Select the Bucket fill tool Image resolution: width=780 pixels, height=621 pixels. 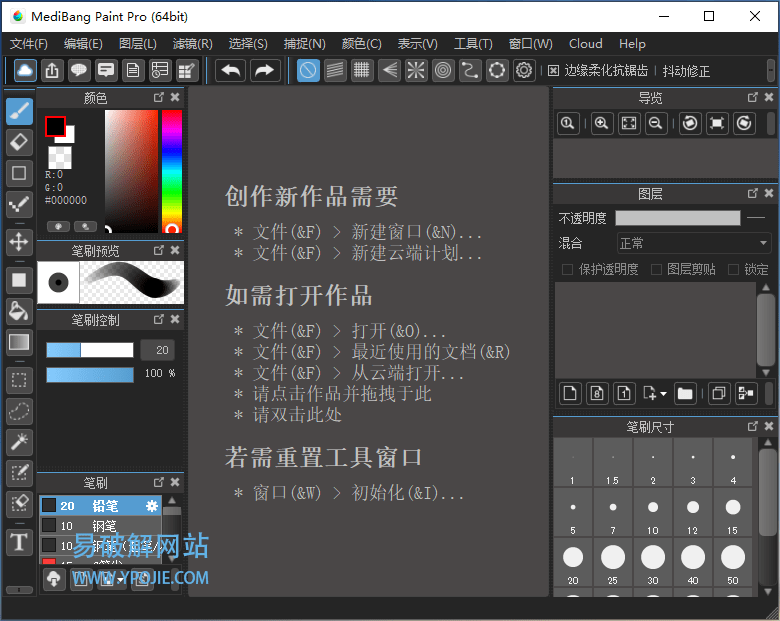pyautogui.click(x=19, y=311)
